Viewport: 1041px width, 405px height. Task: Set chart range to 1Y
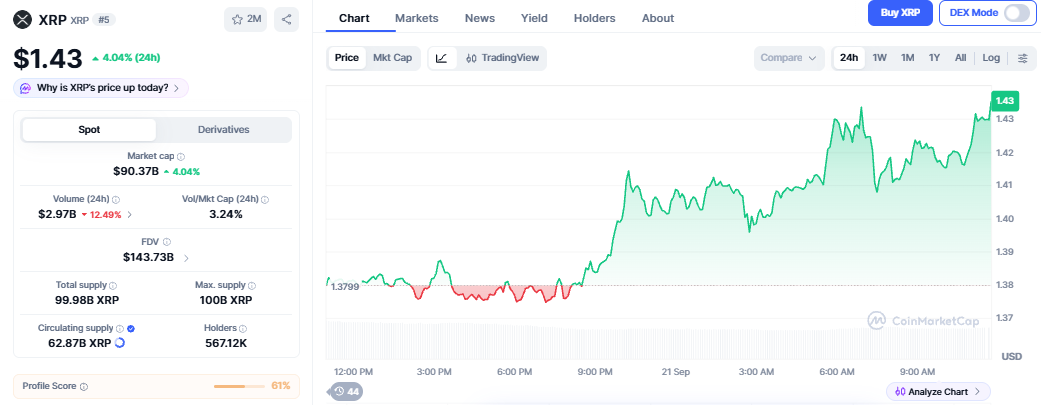pos(934,58)
